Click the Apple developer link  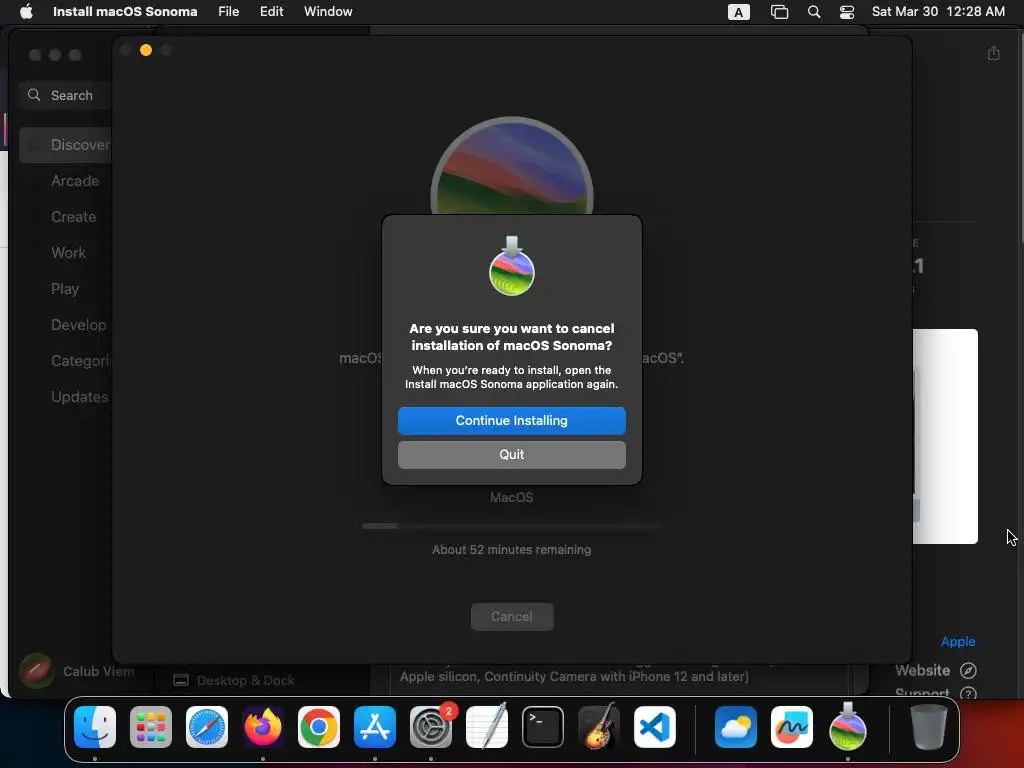(x=957, y=641)
